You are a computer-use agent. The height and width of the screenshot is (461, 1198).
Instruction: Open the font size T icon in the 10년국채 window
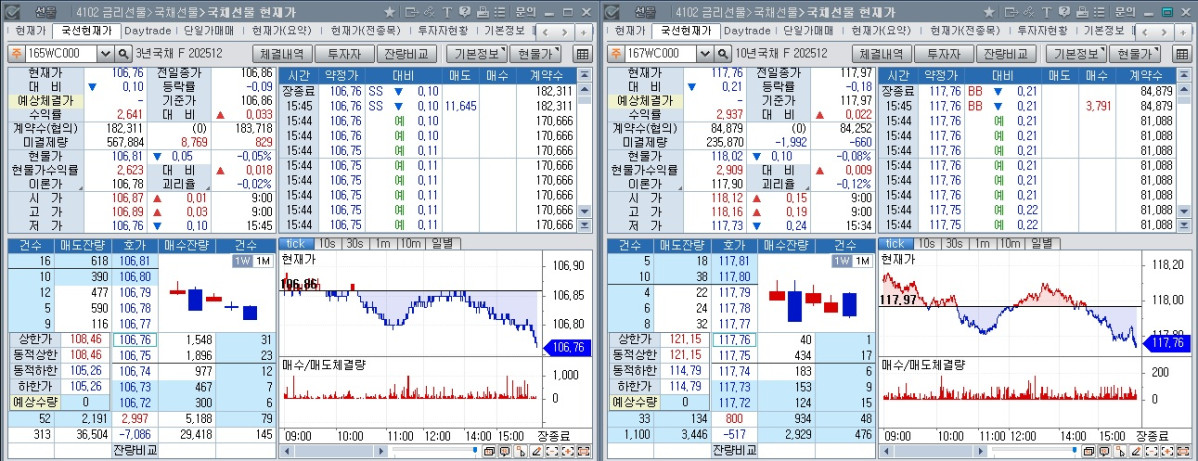point(1046,12)
